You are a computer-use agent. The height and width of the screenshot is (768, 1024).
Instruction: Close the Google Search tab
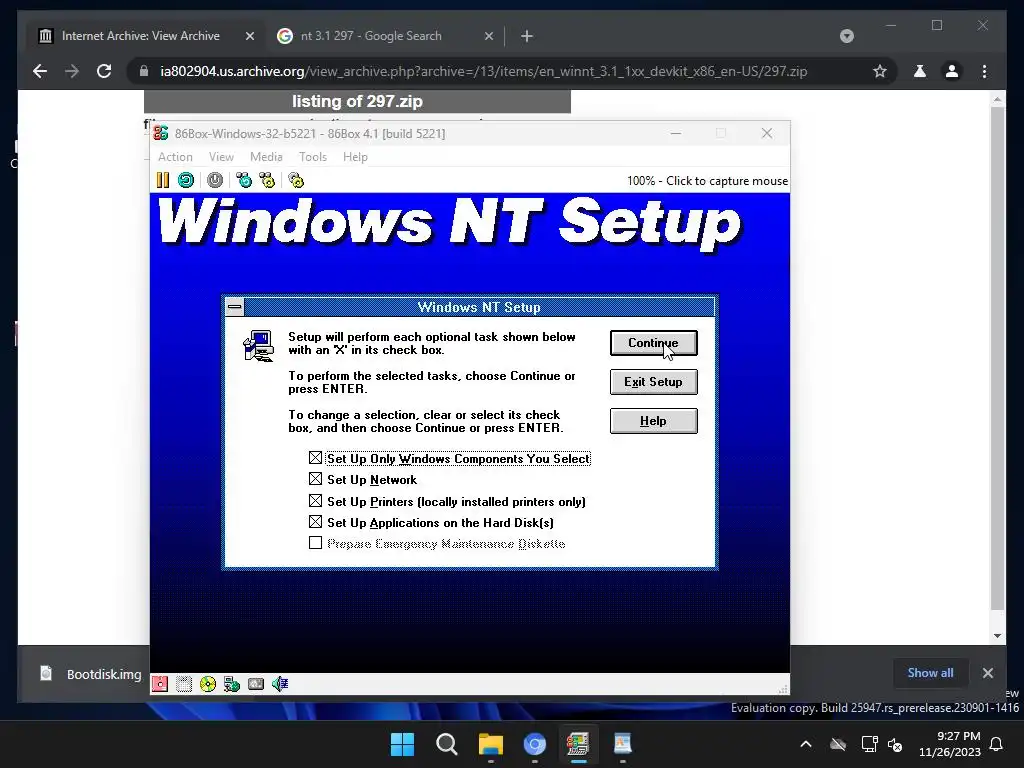pyautogui.click(x=488, y=36)
